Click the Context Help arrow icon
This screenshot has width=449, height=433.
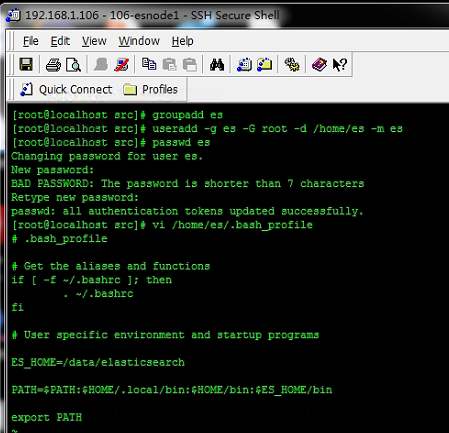click(x=340, y=64)
